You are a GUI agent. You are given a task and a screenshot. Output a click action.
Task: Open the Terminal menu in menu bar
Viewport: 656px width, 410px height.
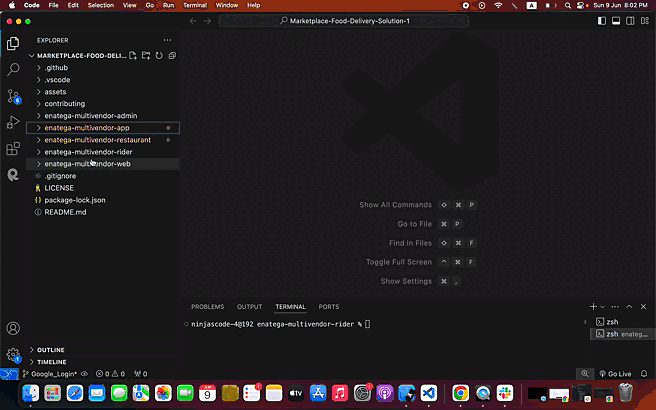[194, 5]
